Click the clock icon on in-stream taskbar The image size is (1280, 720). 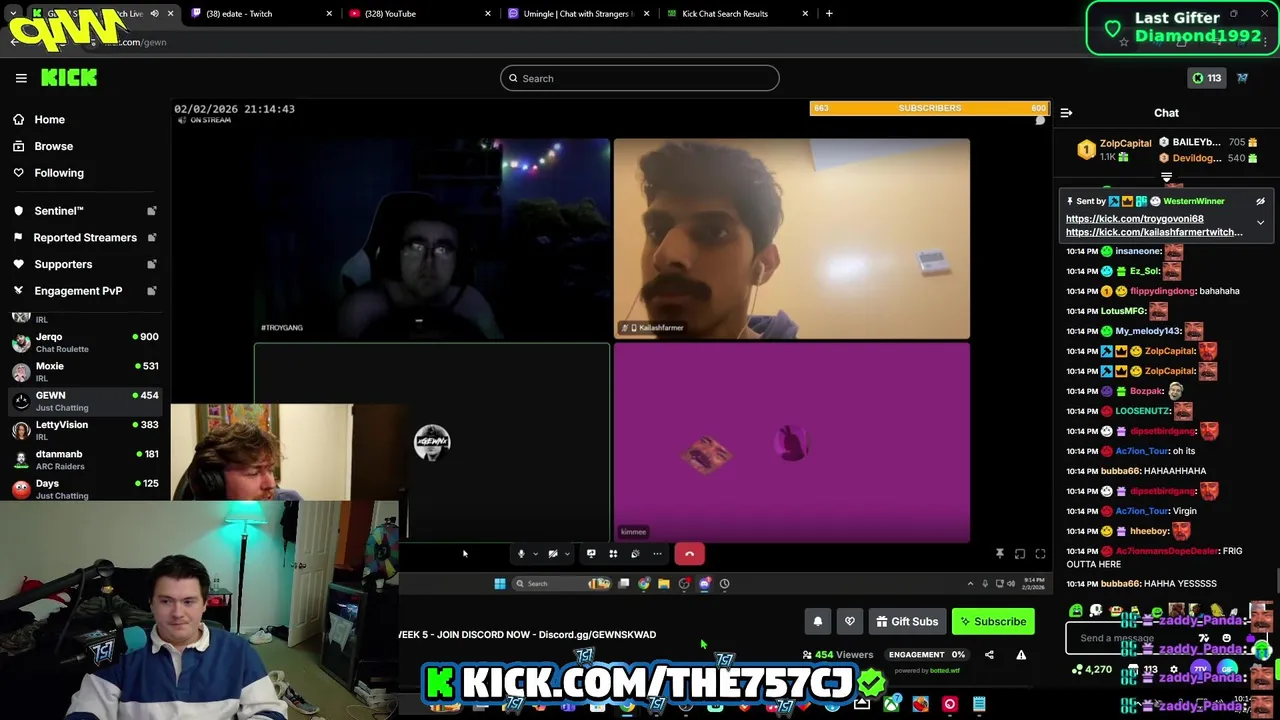point(724,584)
